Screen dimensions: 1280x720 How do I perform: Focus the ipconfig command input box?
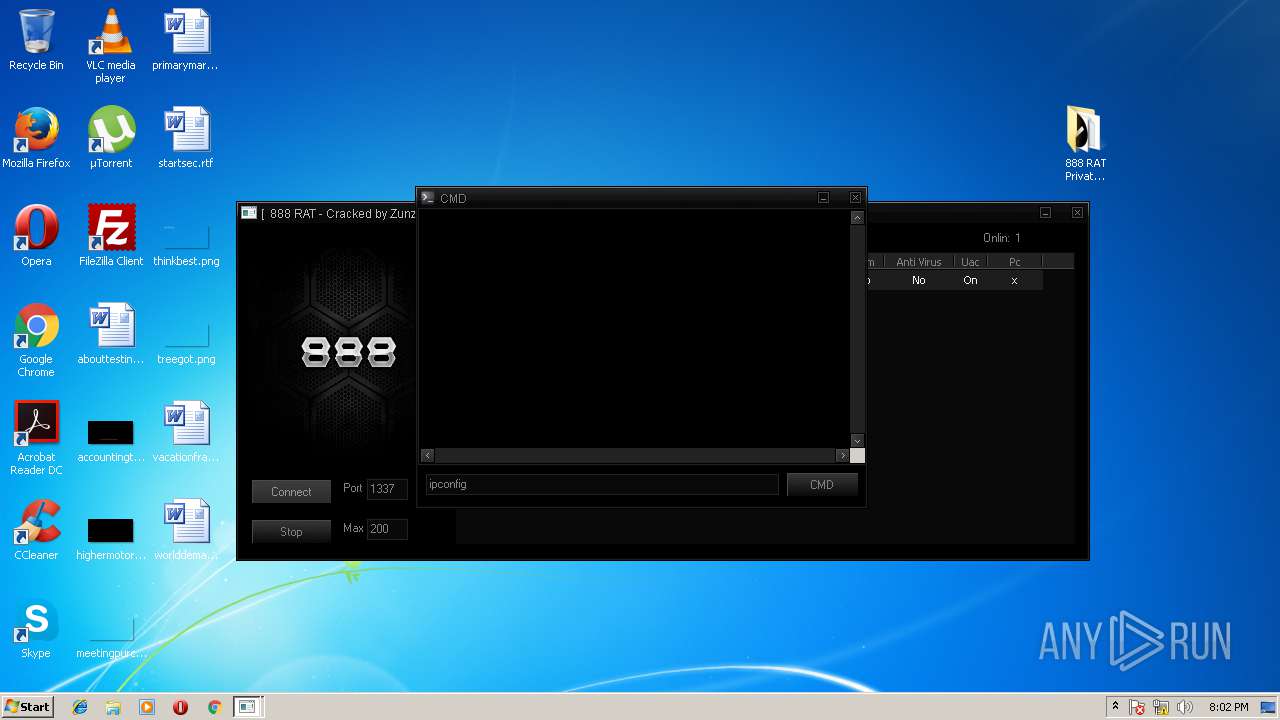[x=602, y=484]
